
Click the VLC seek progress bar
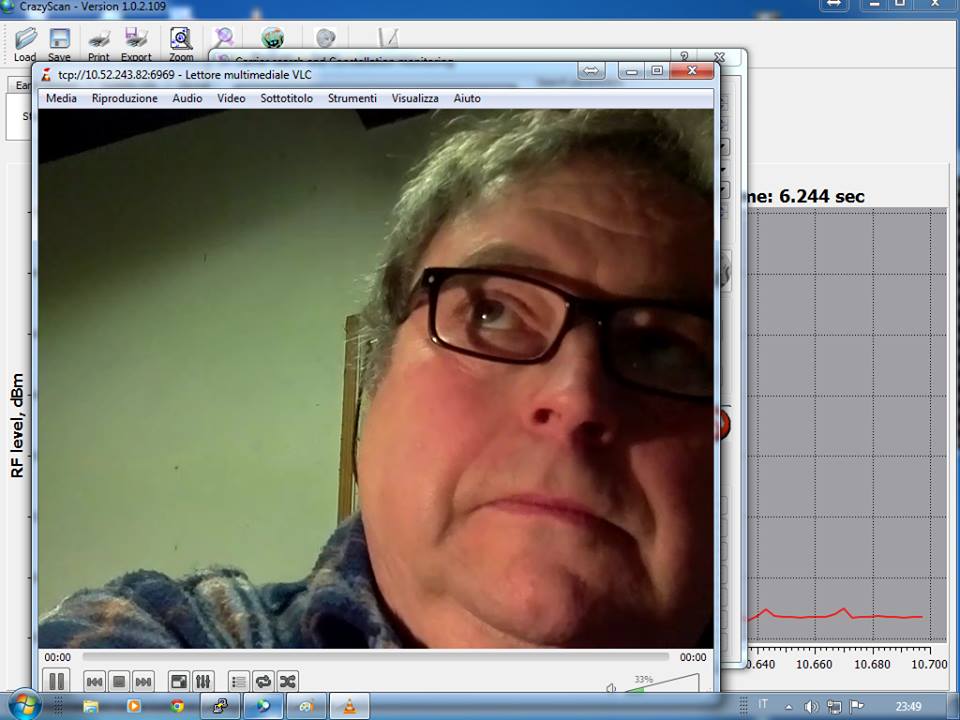pyautogui.click(x=375, y=657)
